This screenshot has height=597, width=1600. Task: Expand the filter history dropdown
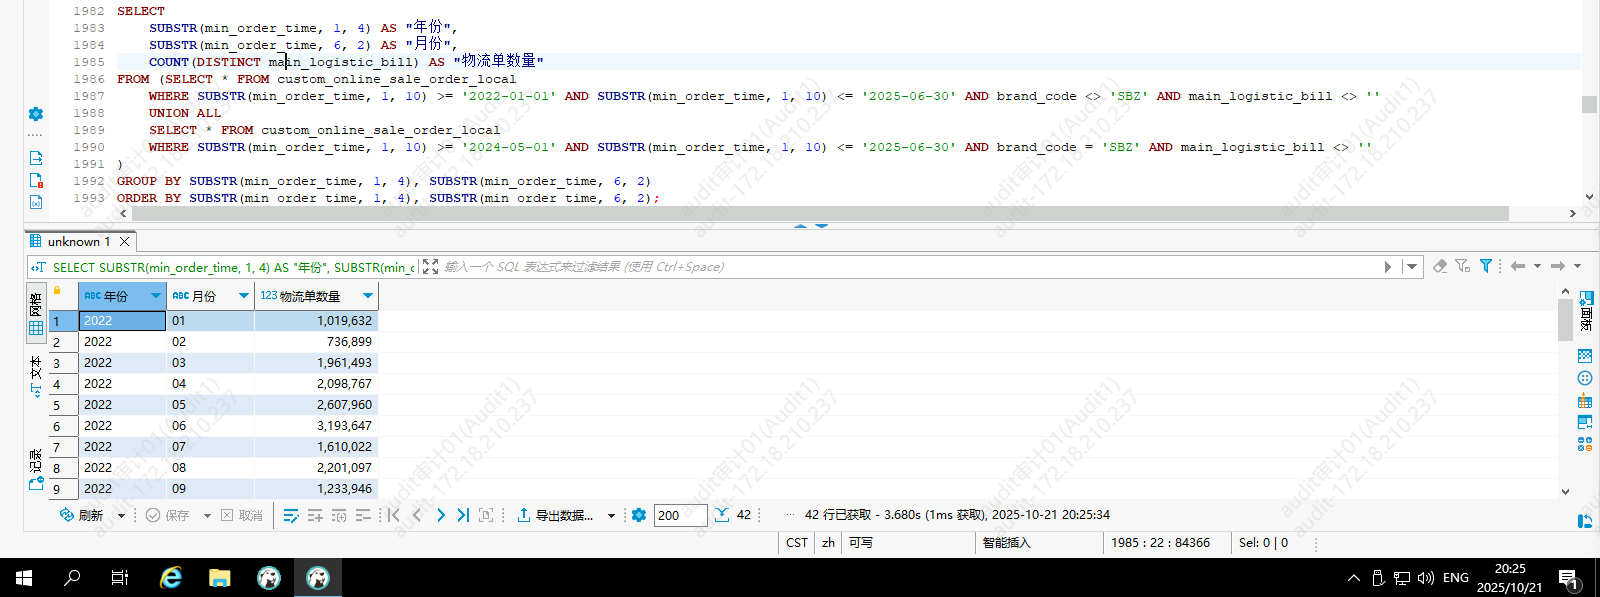(x=1412, y=267)
